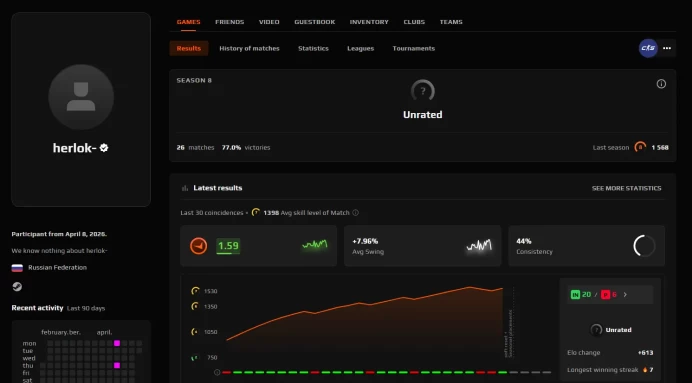
Task: Click the 1 568 last season Elo
Action: tap(660, 147)
